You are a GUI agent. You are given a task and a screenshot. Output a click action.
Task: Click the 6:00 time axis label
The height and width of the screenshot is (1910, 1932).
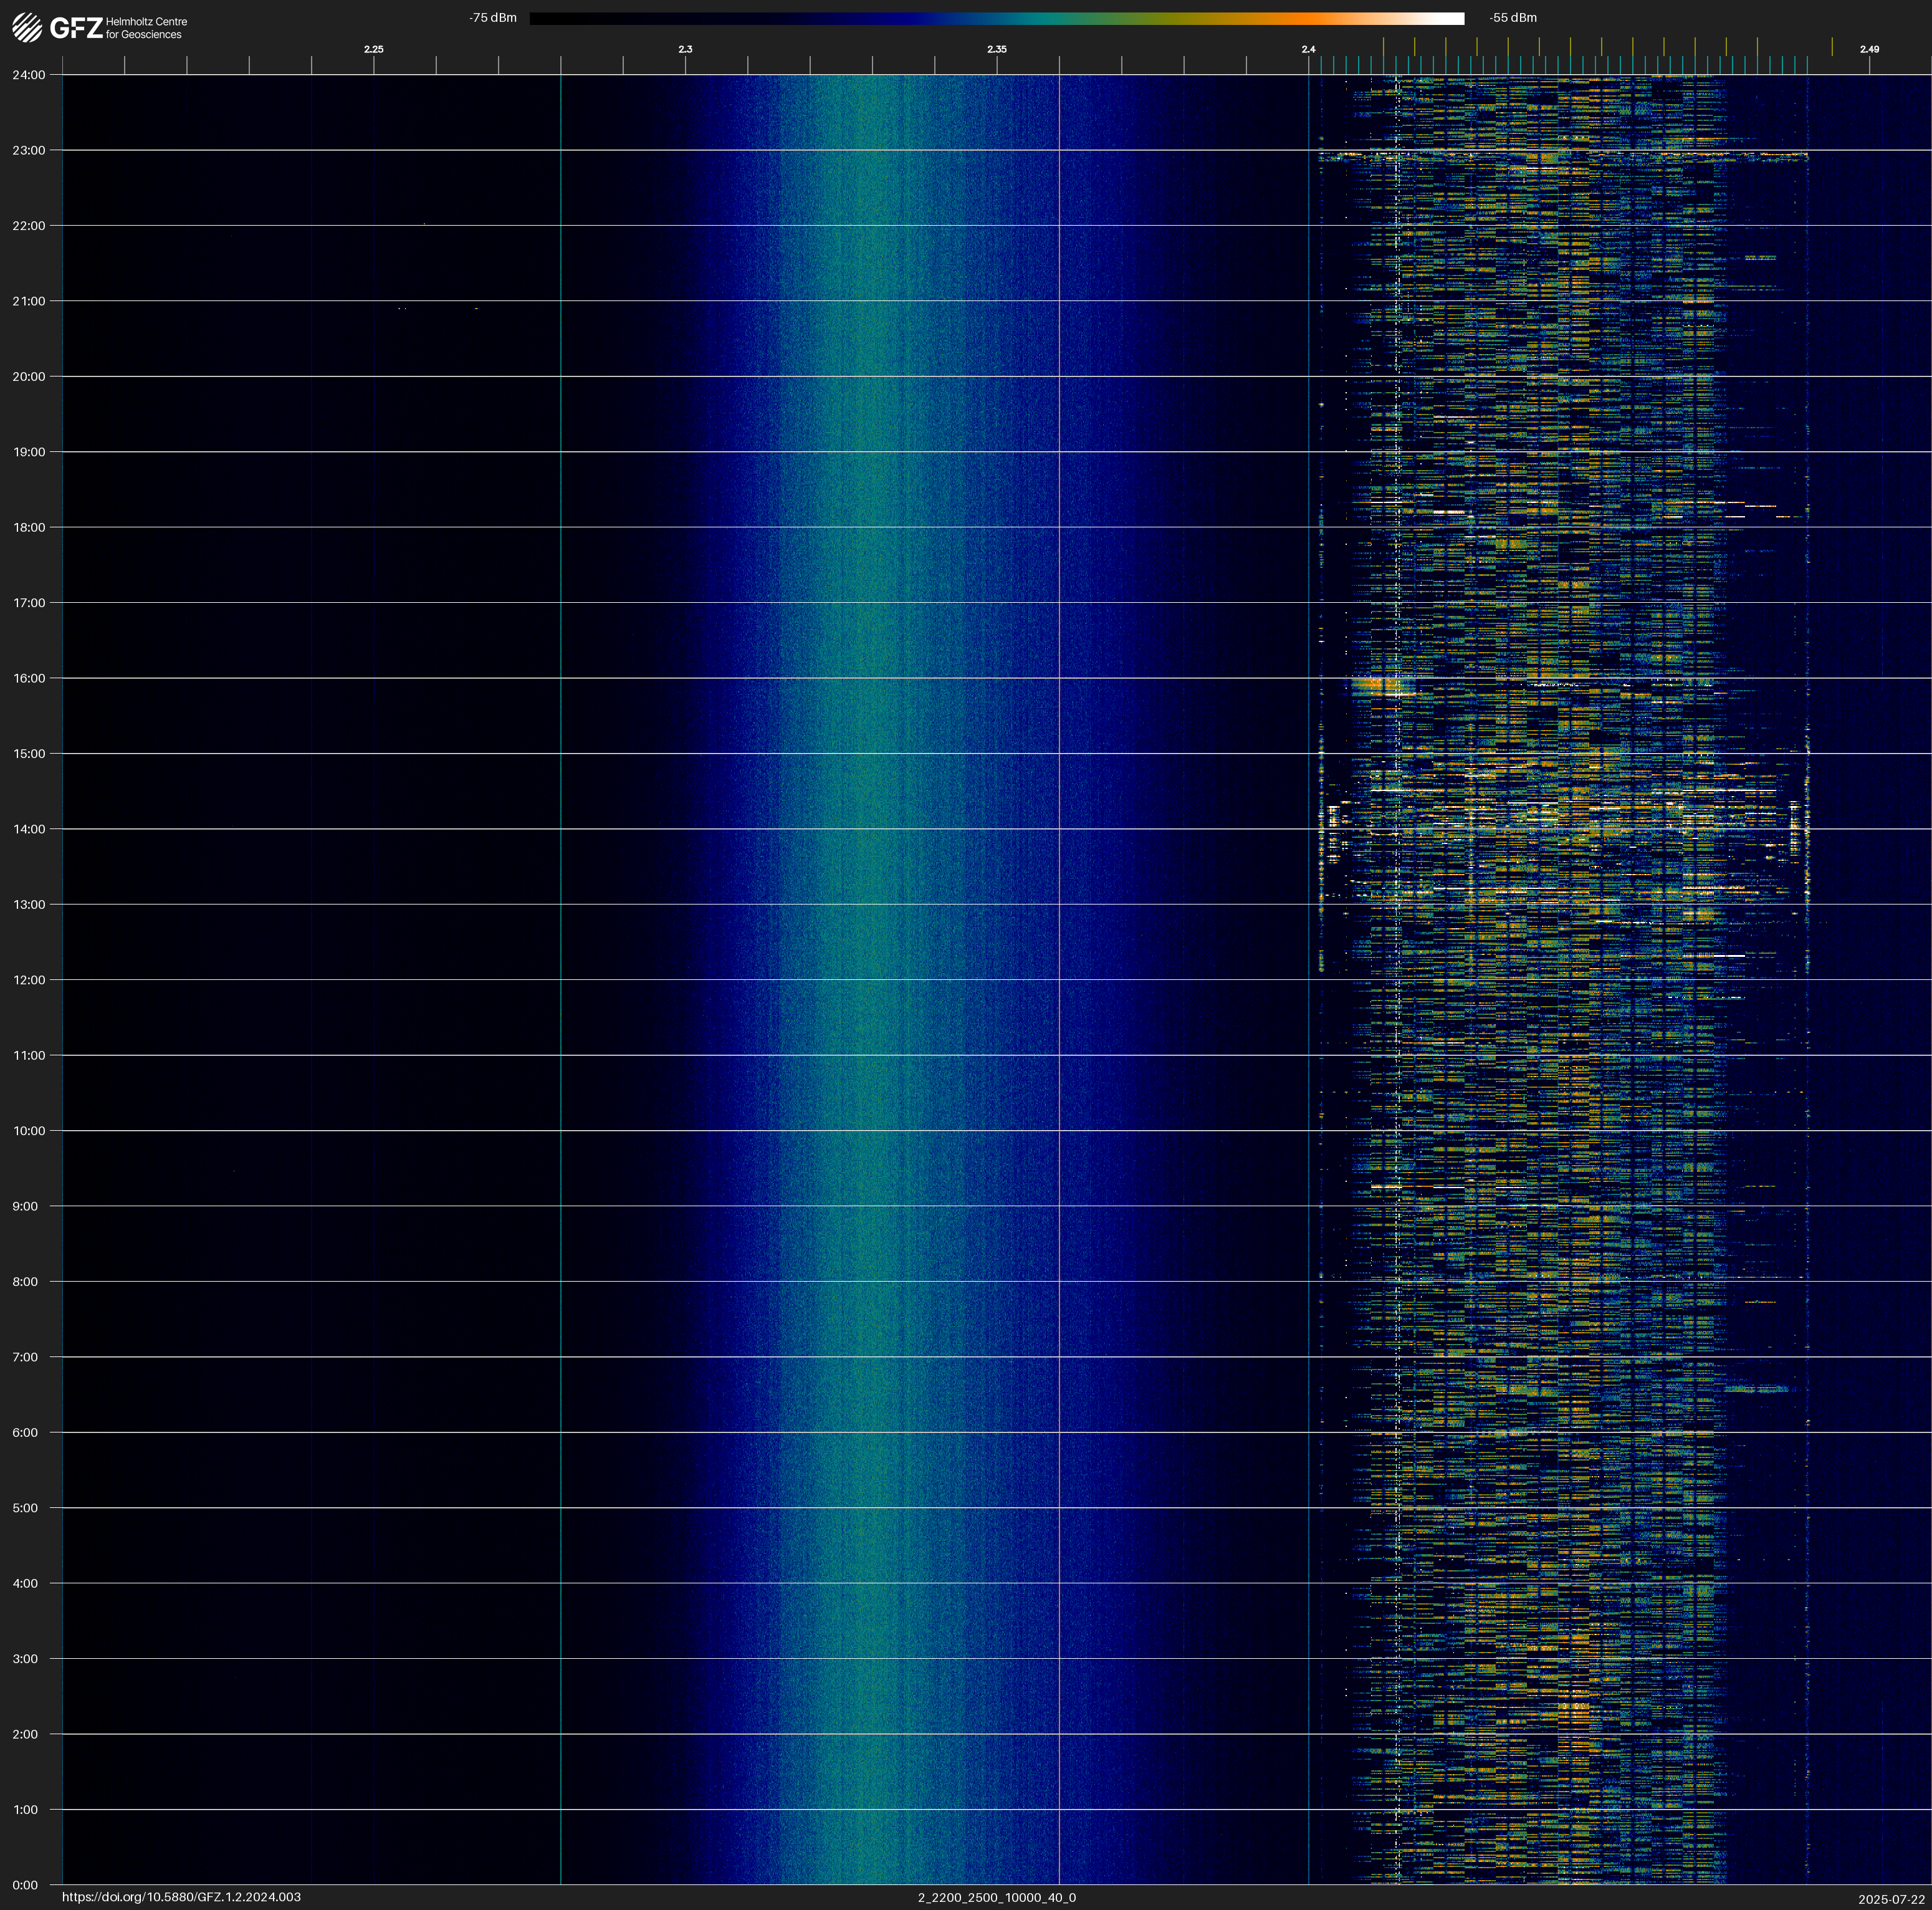25,1432
